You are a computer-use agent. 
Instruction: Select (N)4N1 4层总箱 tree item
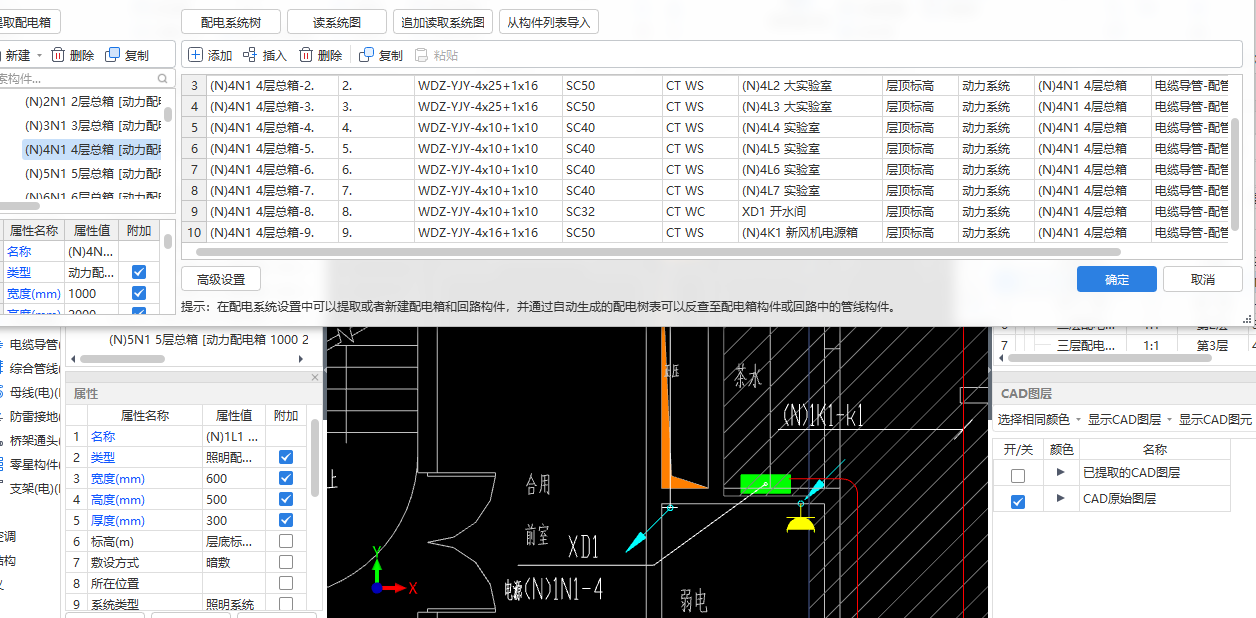pyautogui.click(x=92, y=149)
